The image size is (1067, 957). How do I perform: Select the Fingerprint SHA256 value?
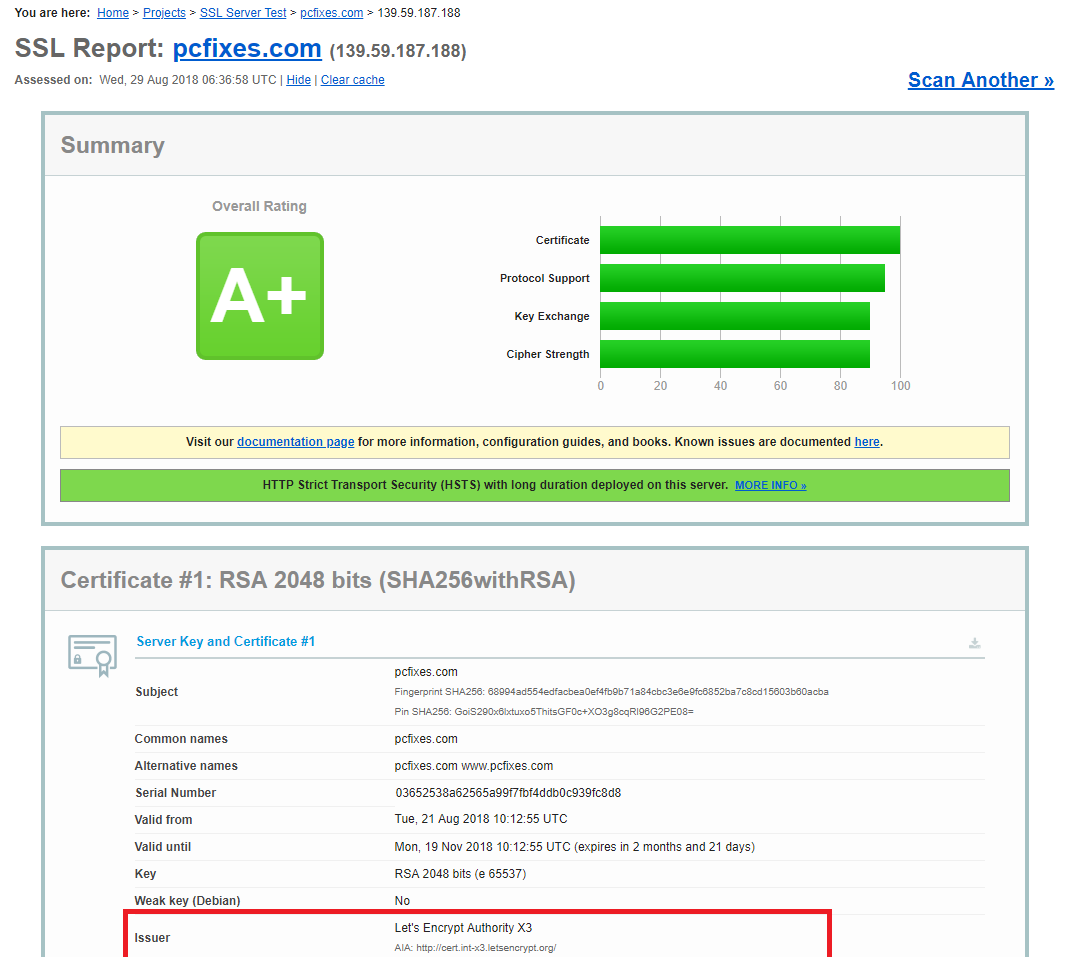[658, 692]
